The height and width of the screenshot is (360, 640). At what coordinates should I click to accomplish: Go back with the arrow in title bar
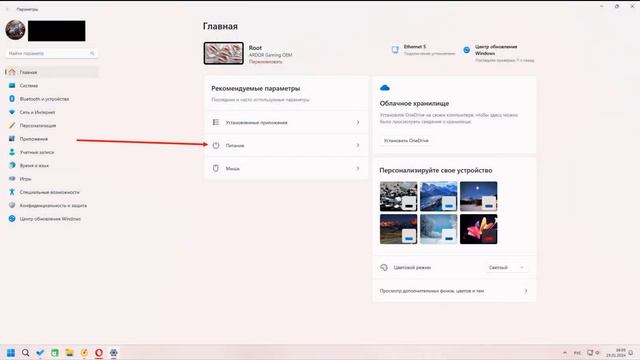click(x=7, y=9)
